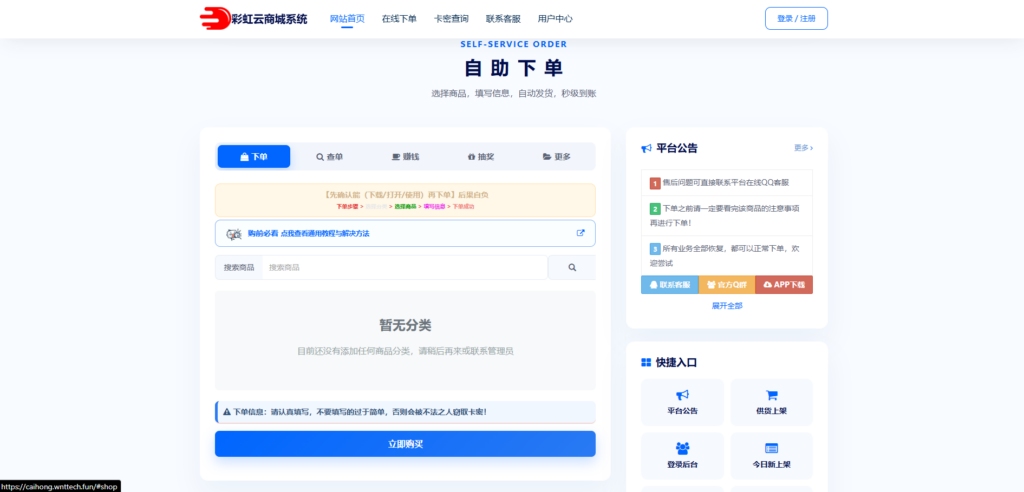
Task: Click the 登录 / 注册 button
Action: click(x=796, y=18)
